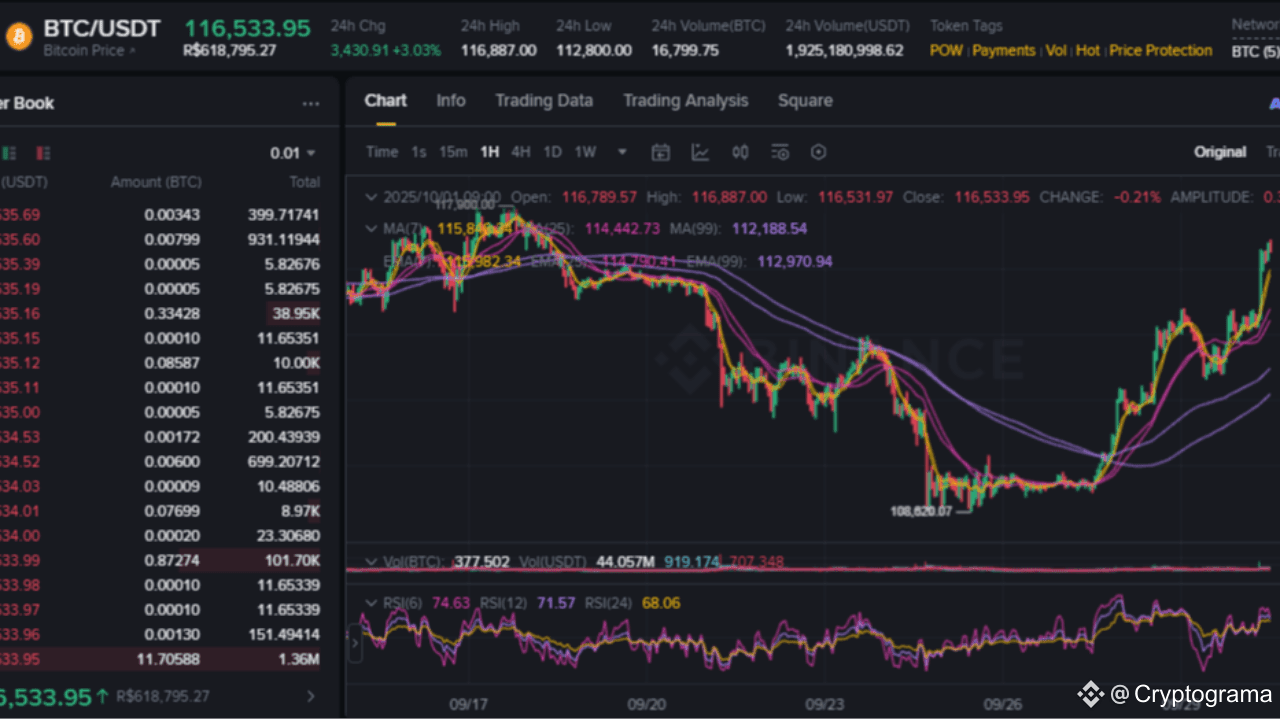Show buy orders only view icon
This screenshot has height=720, width=1280.
click(x=10, y=153)
